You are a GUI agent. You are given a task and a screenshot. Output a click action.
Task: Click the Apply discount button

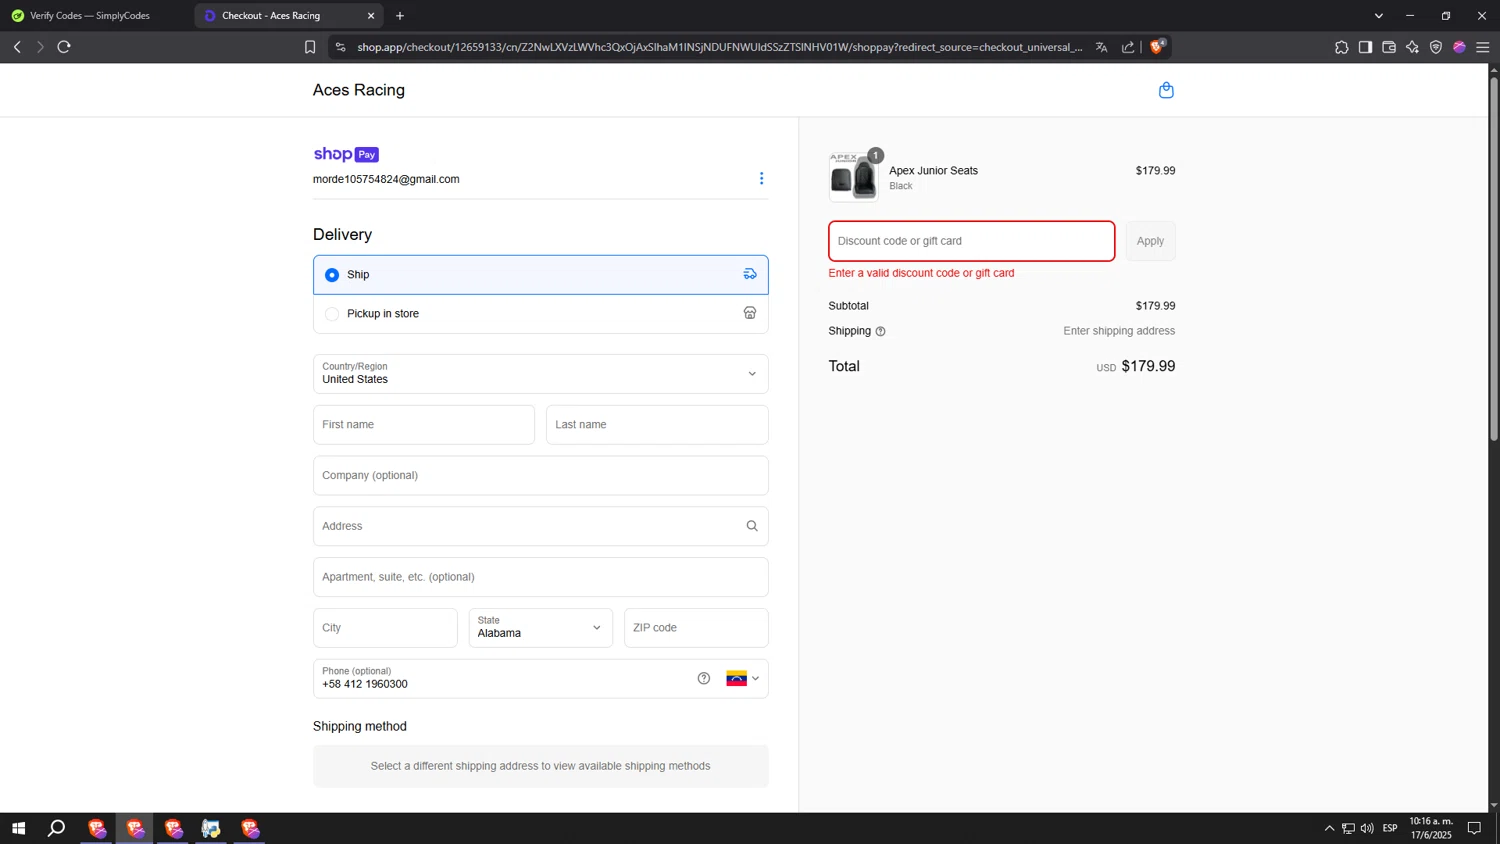pos(1150,241)
